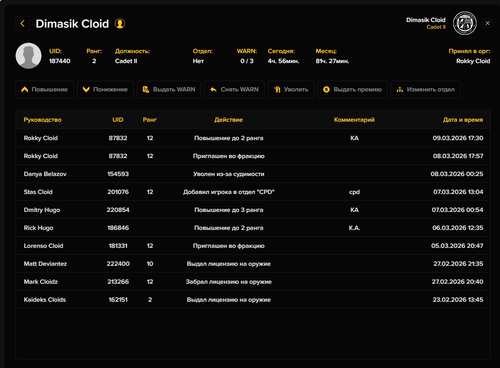Click the date 23.02.2026 13:45
500x368 pixels.
458,300
